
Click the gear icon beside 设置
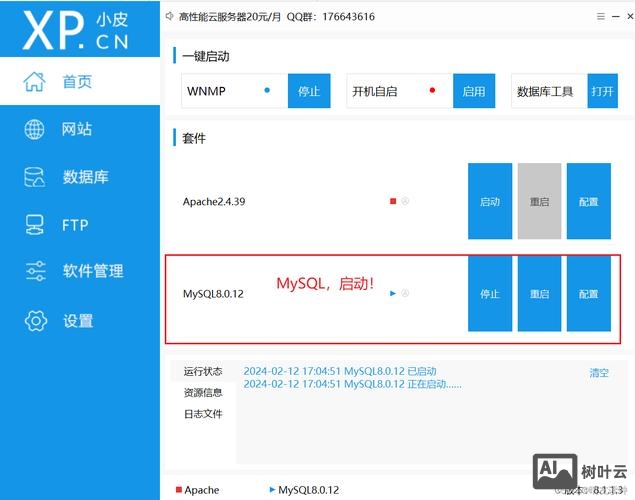point(36,321)
